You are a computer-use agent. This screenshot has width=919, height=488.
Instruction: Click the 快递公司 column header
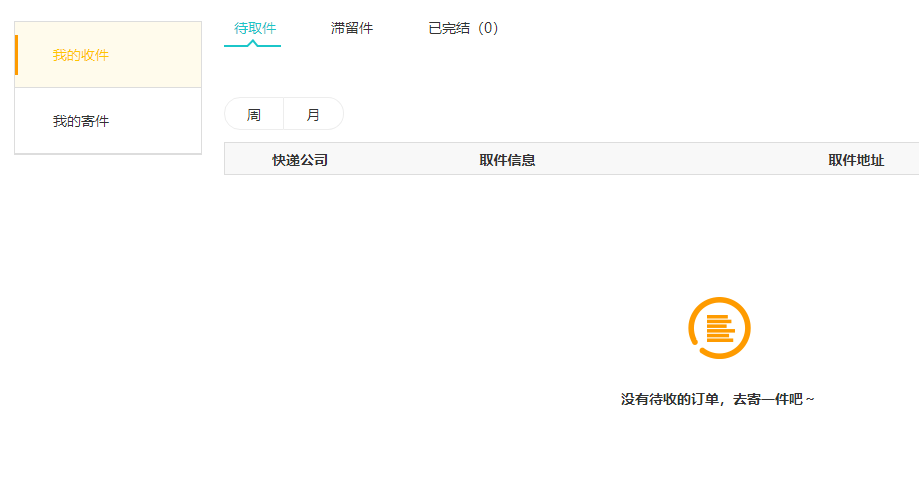299,160
